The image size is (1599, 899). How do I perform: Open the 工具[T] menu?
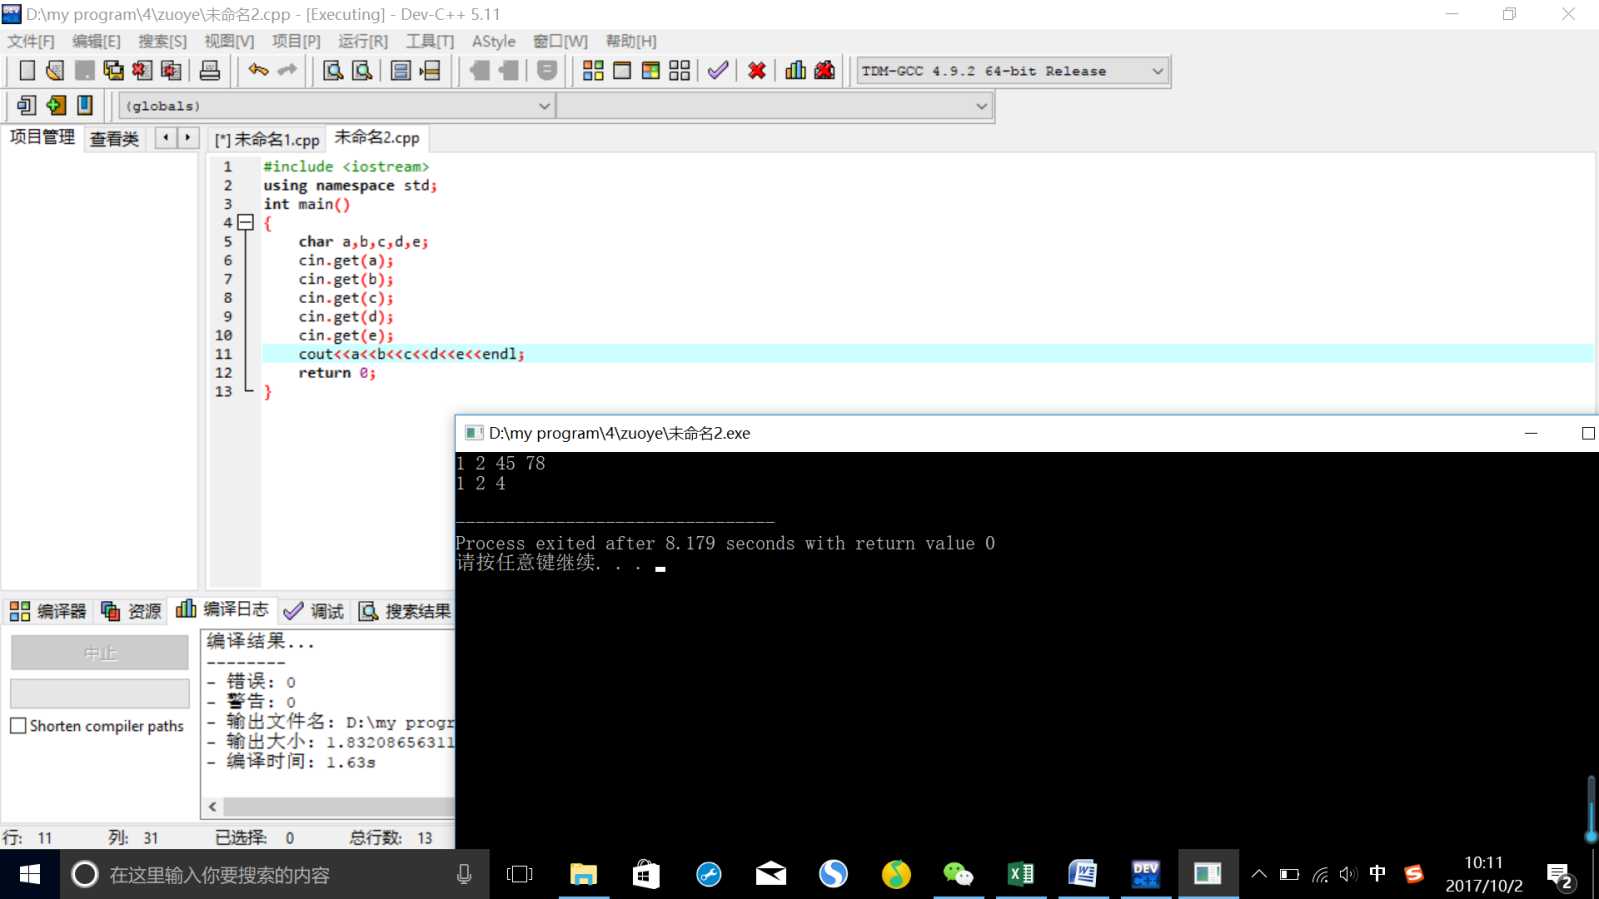click(430, 41)
